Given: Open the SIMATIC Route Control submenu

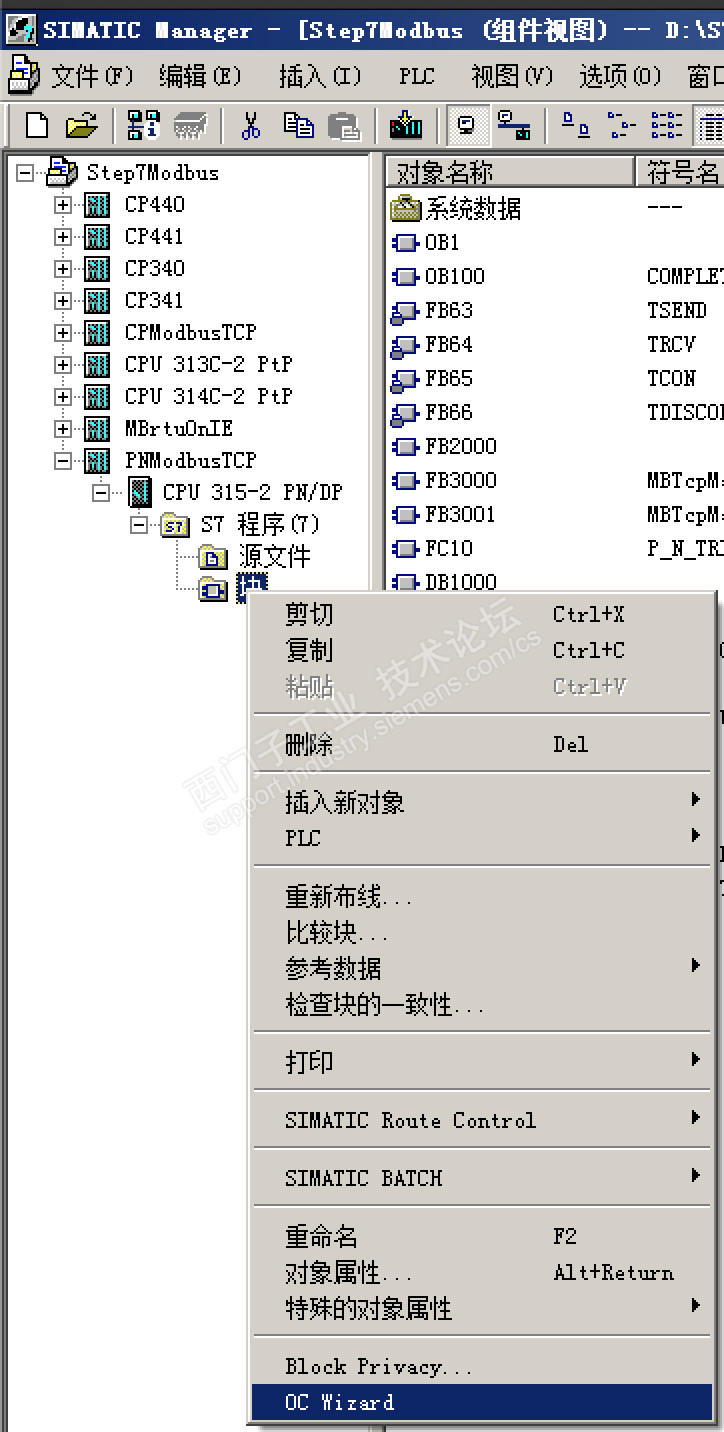Looking at the screenshot, I should pos(482,1120).
